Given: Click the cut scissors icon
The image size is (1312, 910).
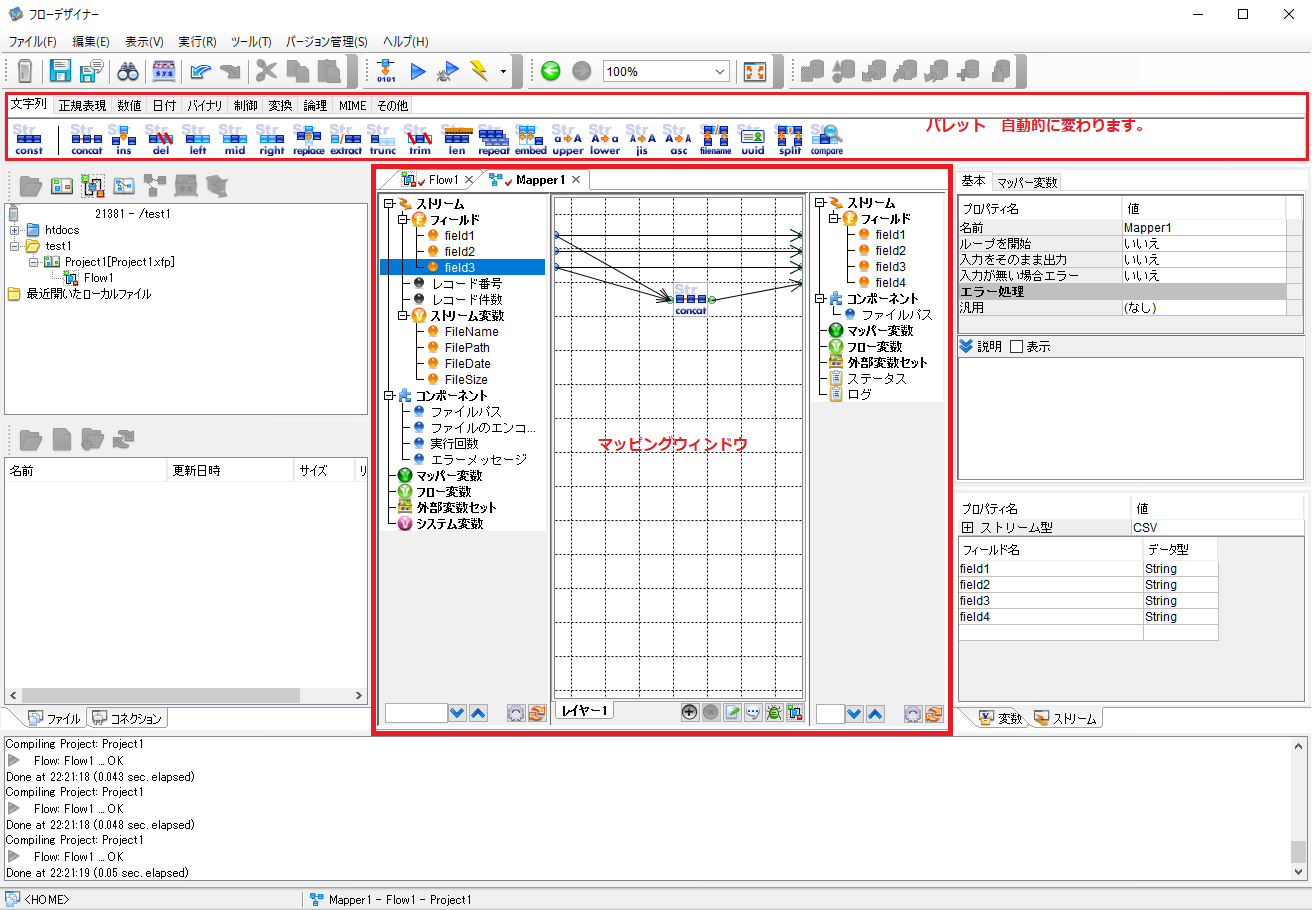Looking at the screenshot, I should coord(266,71).
